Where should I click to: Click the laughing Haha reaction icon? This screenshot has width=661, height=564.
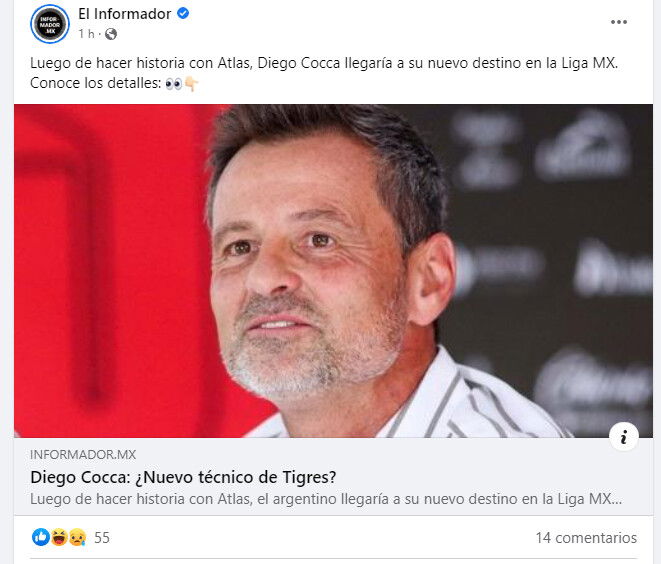tap(59, 537)
